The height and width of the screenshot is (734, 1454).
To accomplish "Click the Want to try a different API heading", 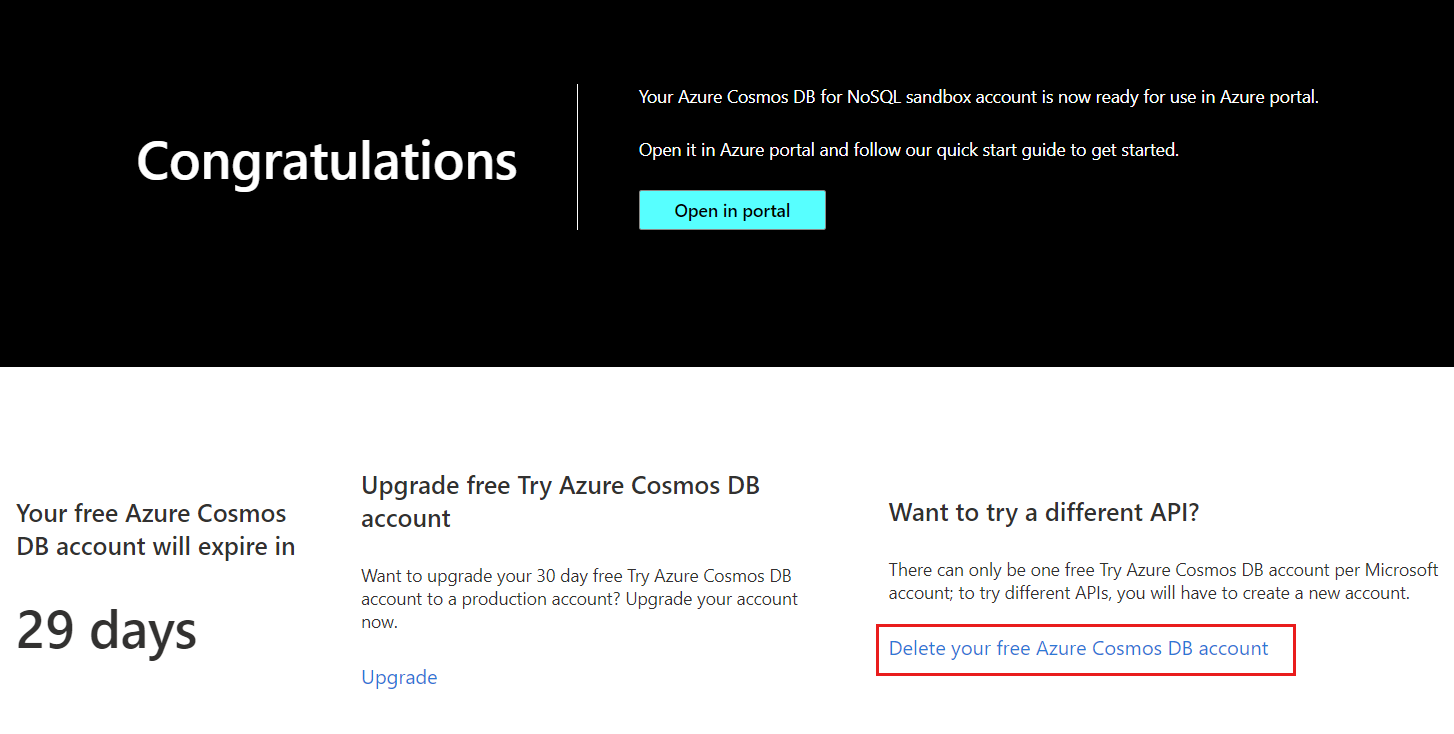I will pos(1044,513).
